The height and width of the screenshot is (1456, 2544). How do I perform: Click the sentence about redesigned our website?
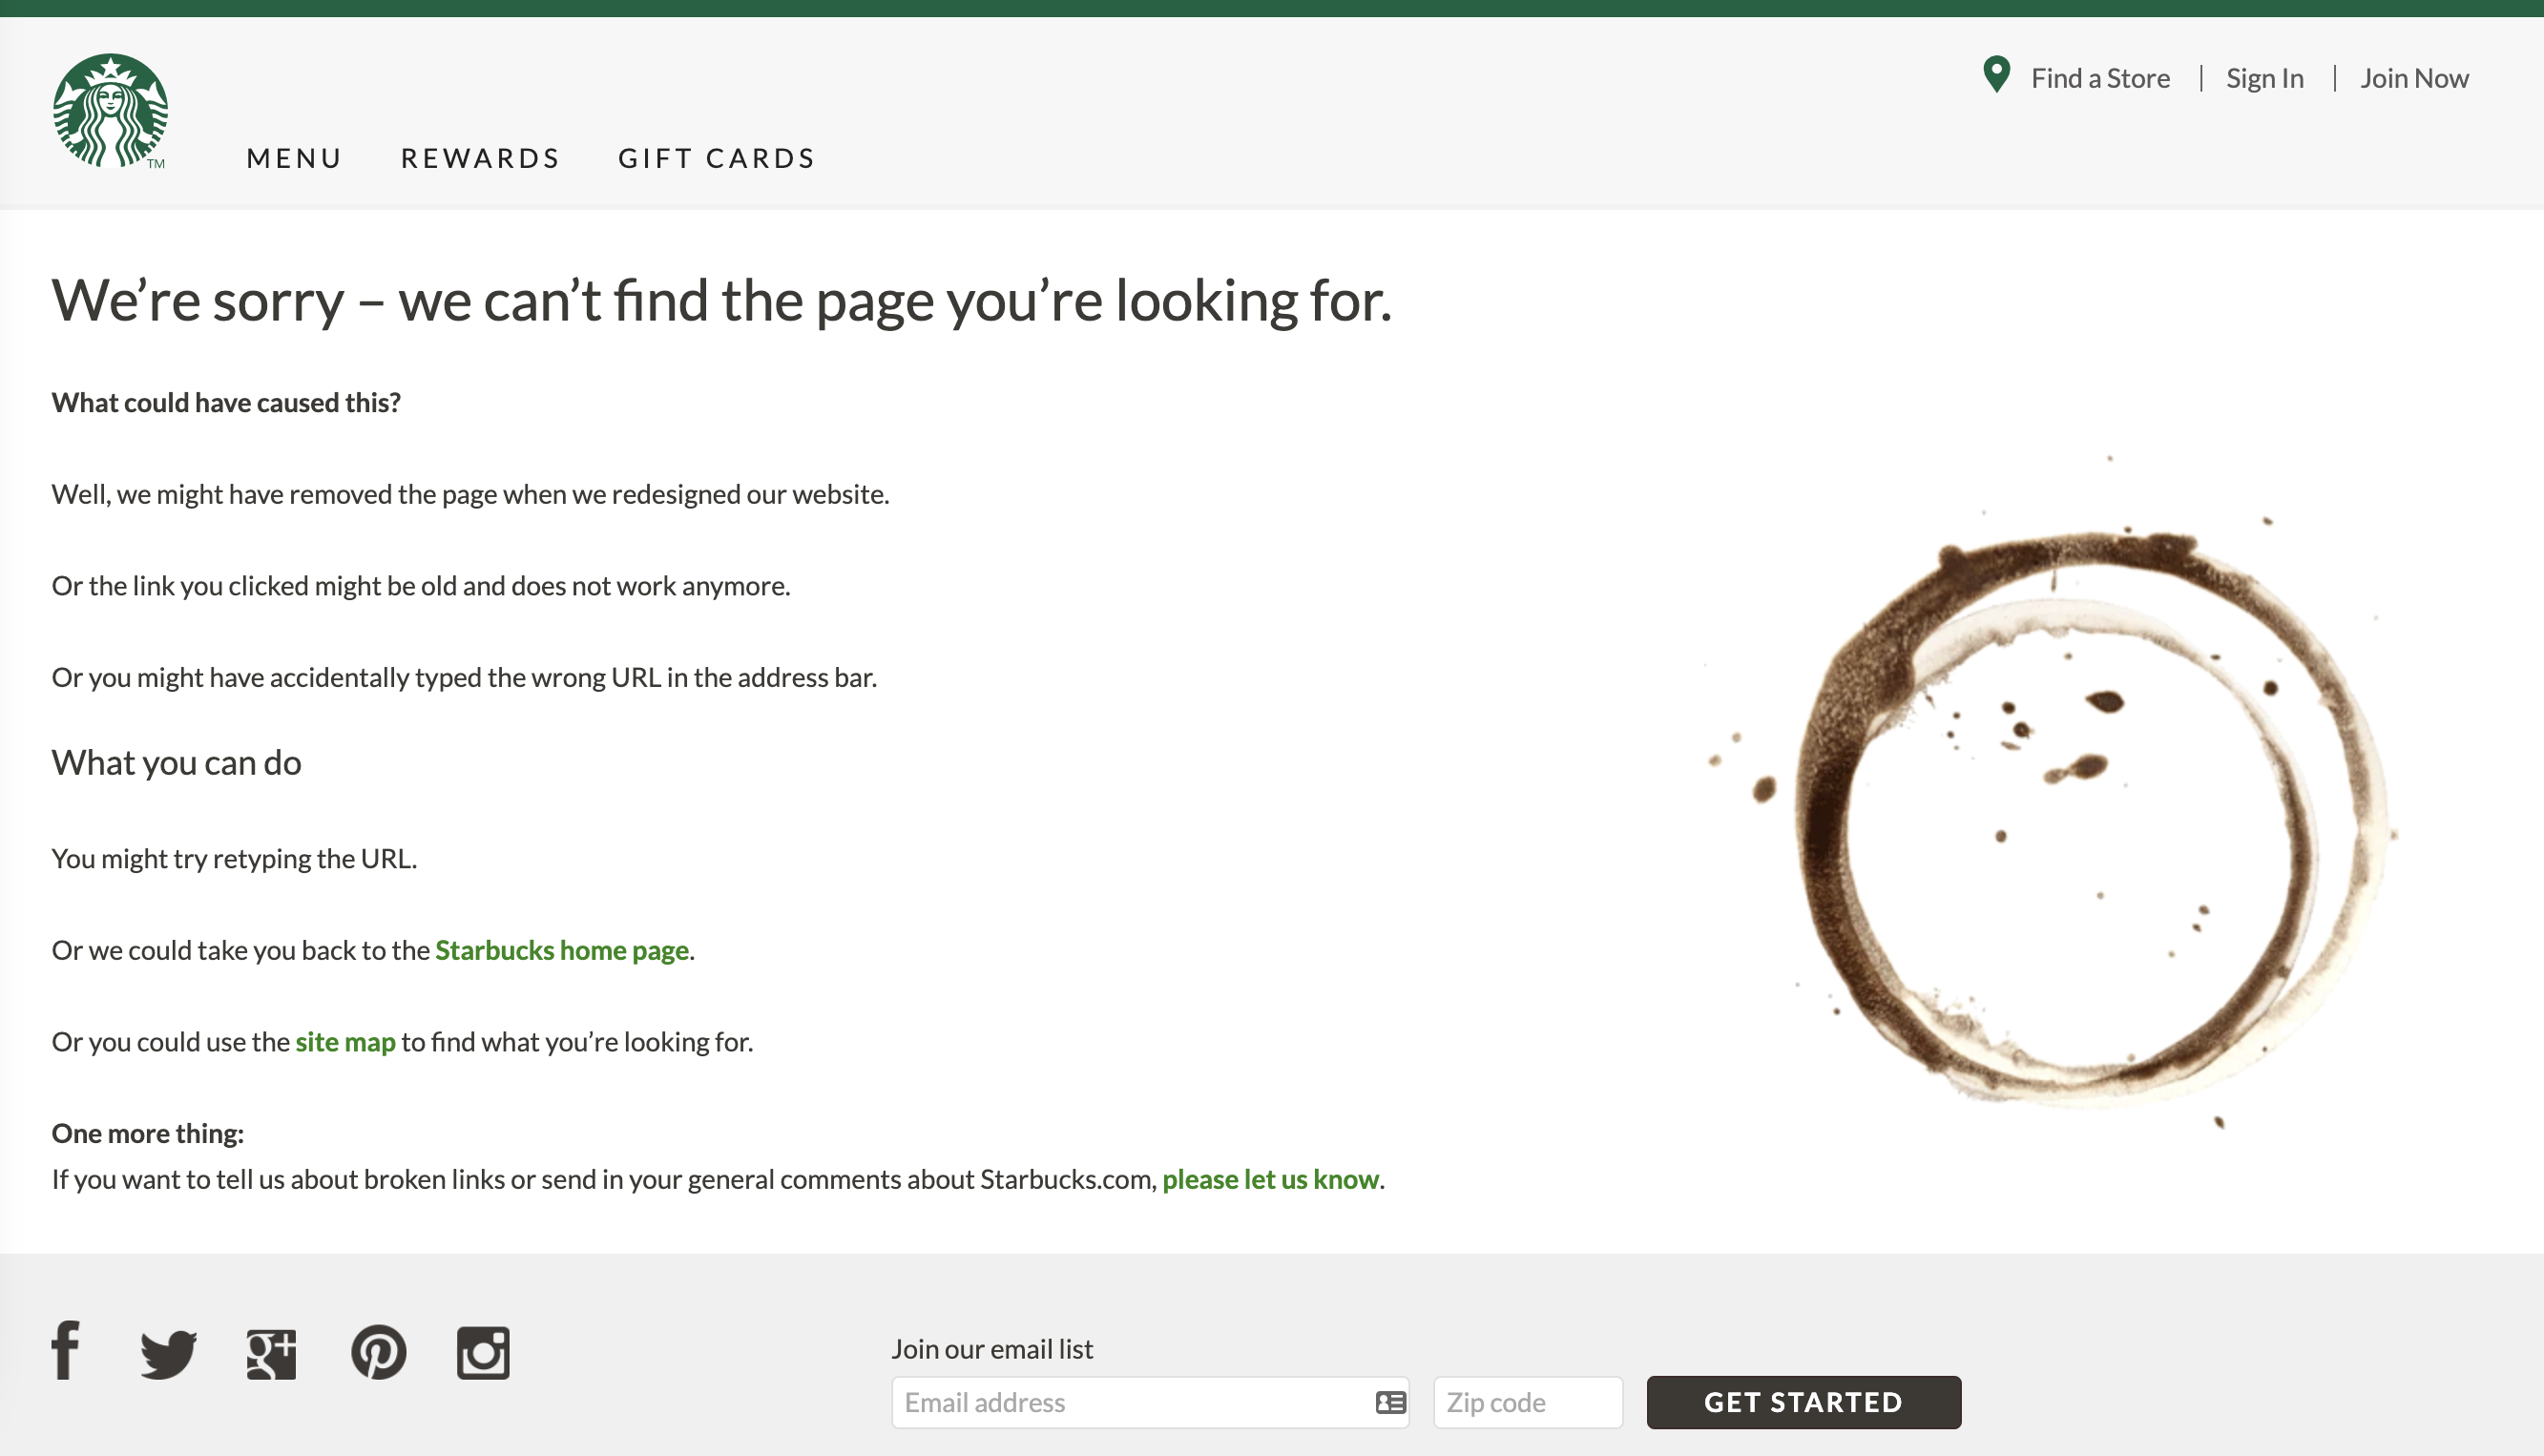click(x=470, y=494)
